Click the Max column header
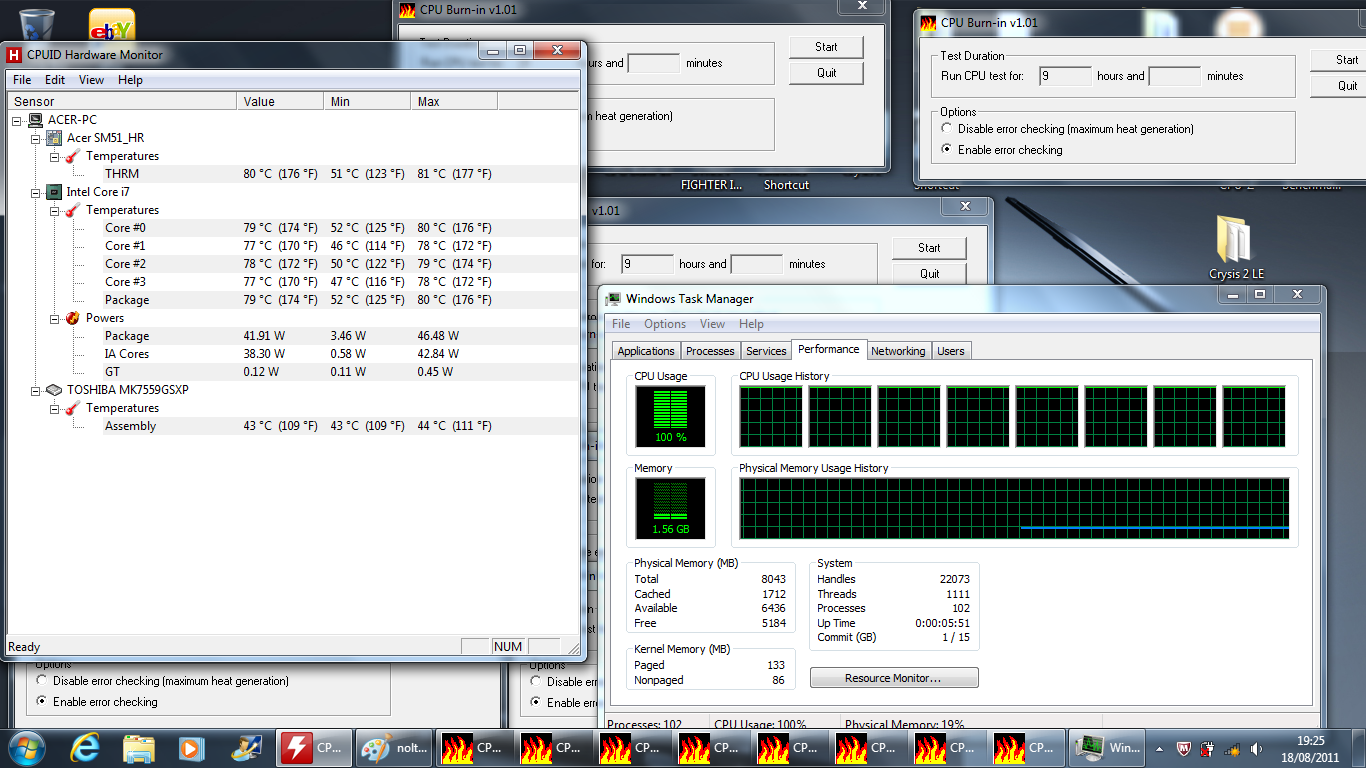The image size is (1366, 768). 454,102
